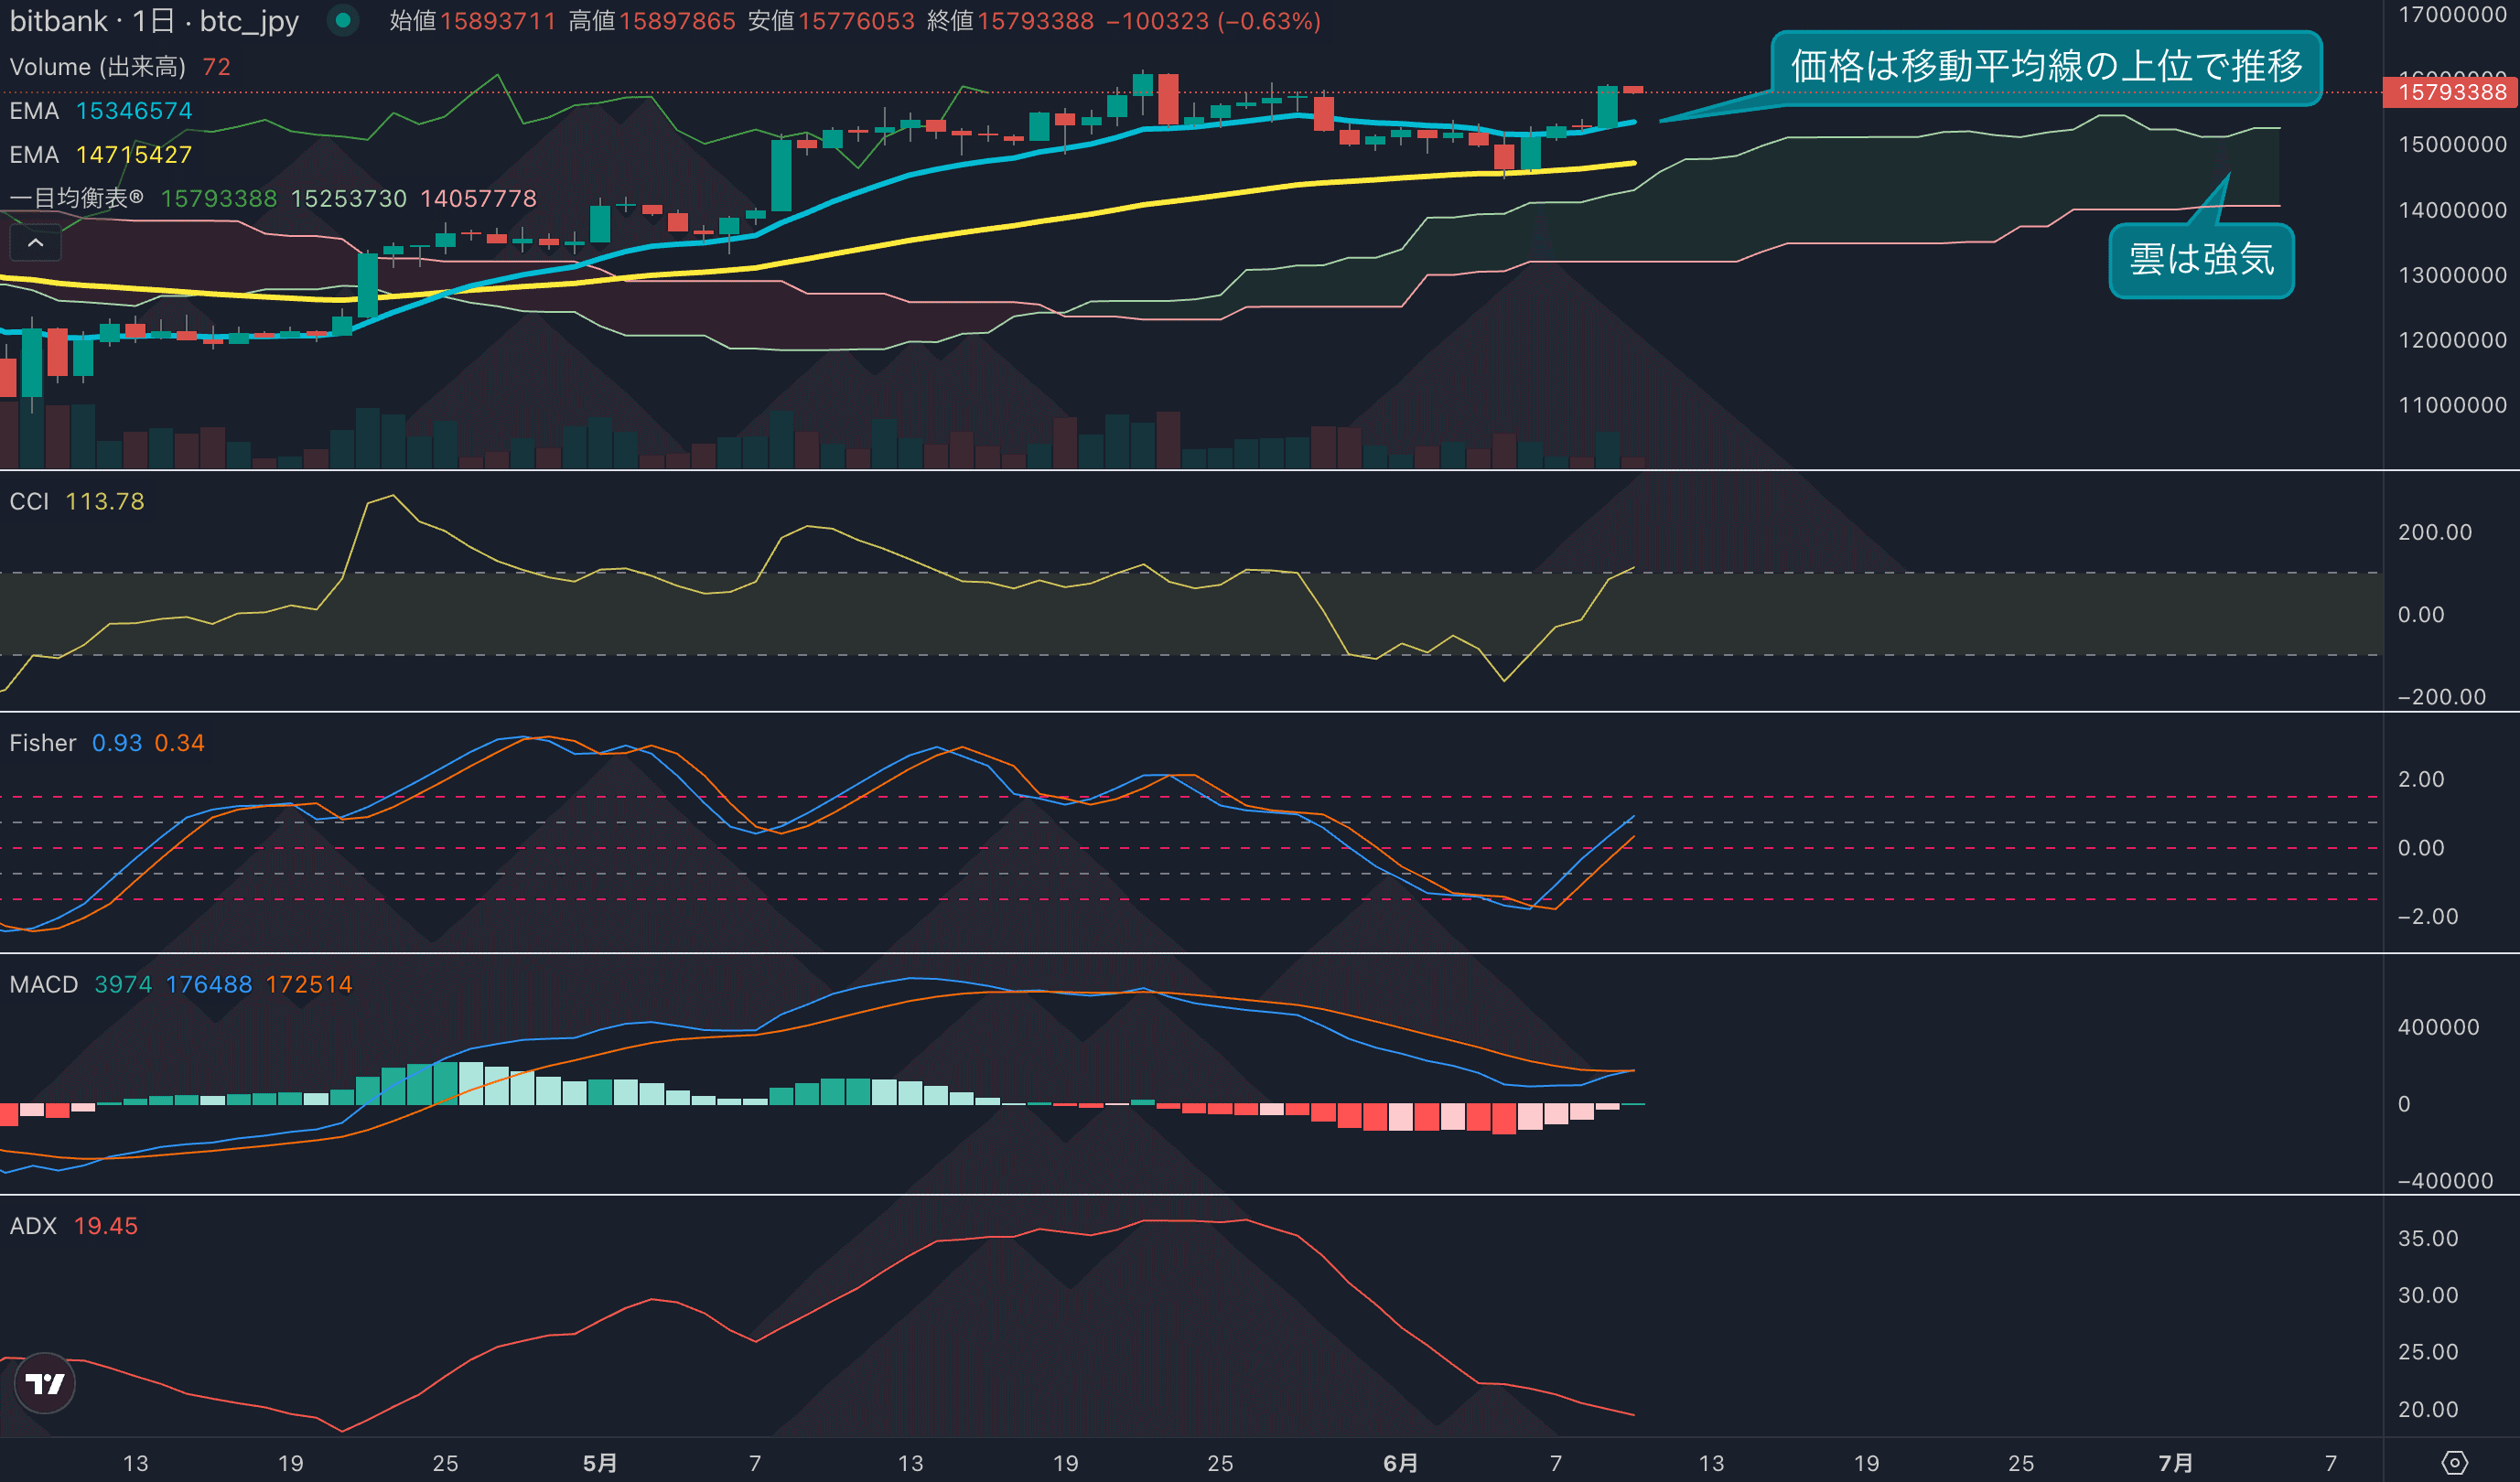Select the EMA 15346574 legend
Image resolution: width=2520 pixels, height=1482 pixels.
click(x=100, y=111)
